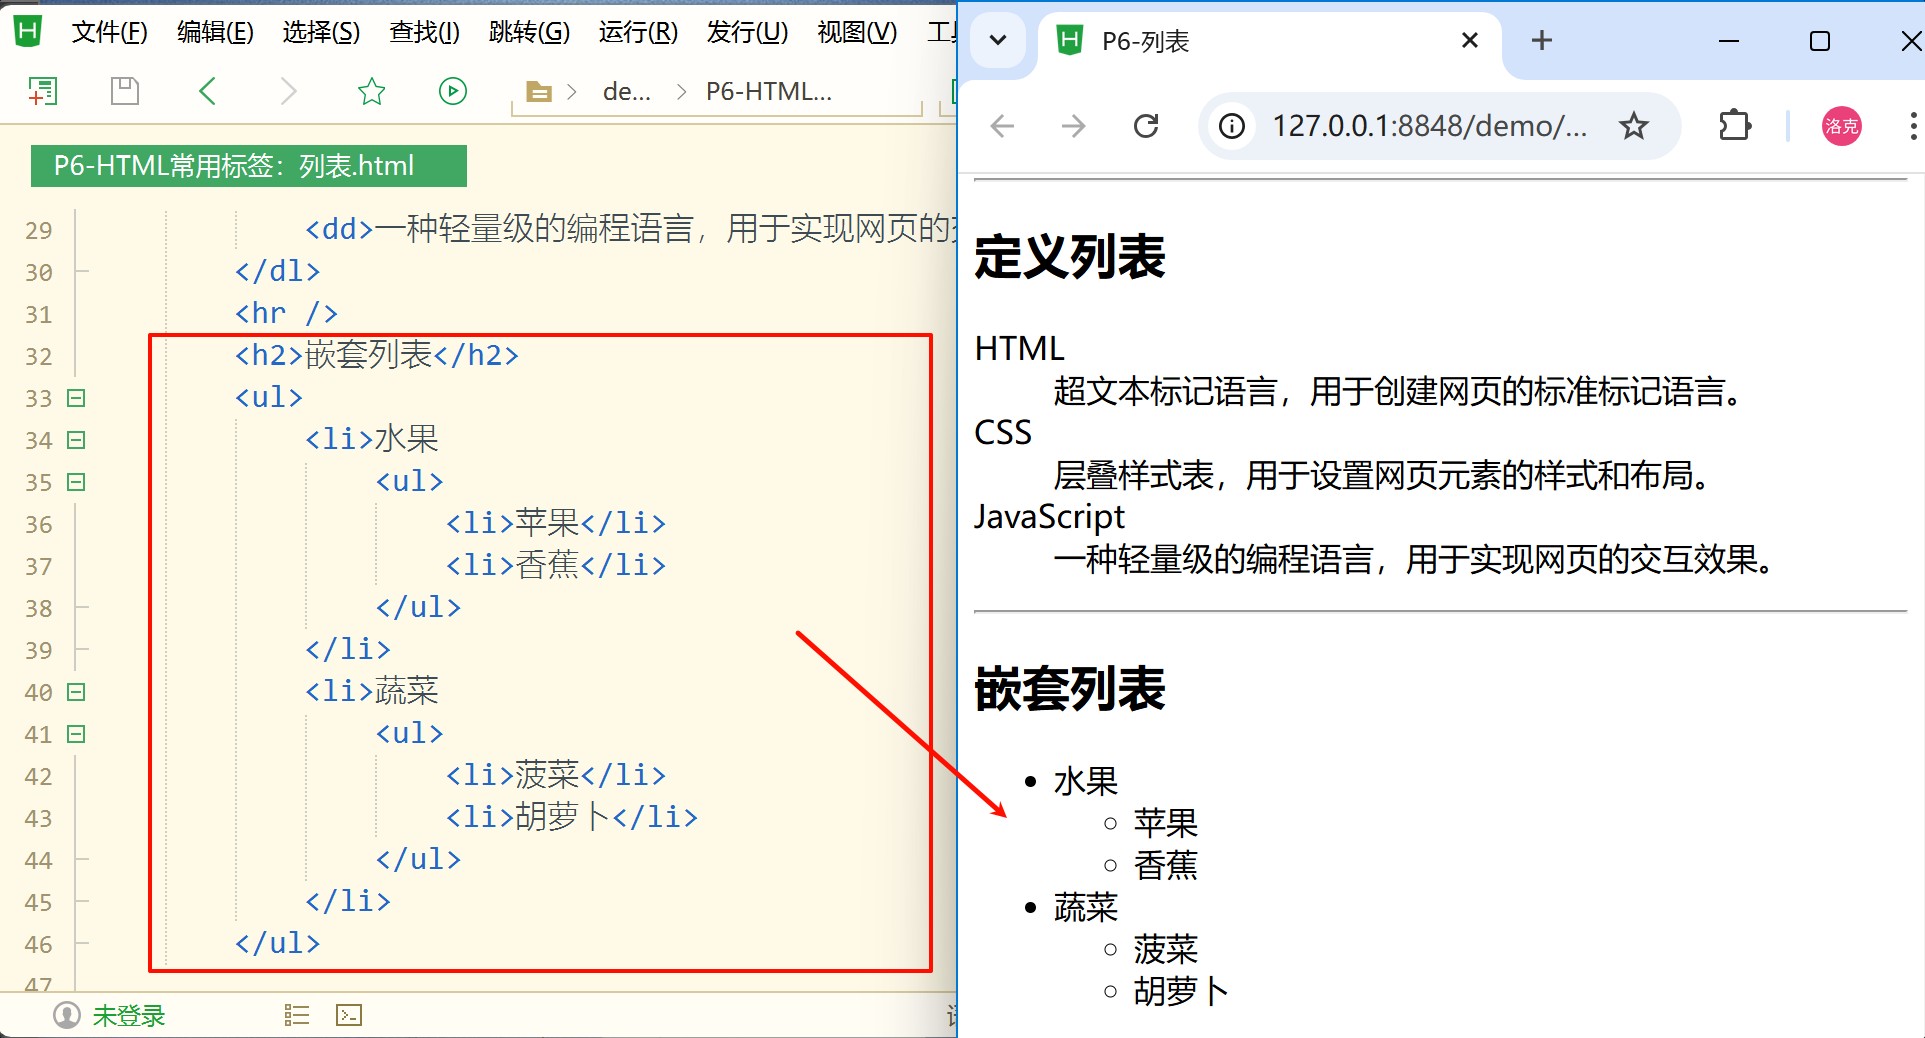Collapse code fold at line 41
The height and width of the screenshot is (1038, 1925).
coord(76,734)
